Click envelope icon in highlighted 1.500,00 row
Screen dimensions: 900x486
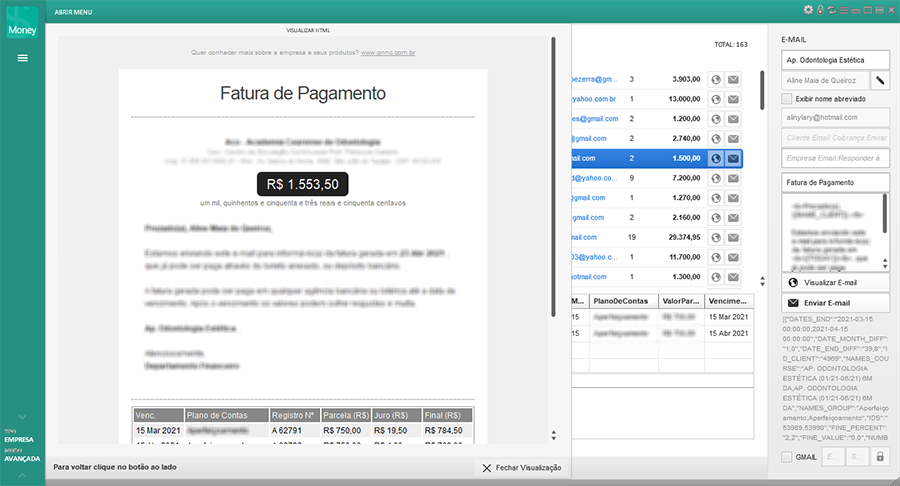click(x=733, y=158)
